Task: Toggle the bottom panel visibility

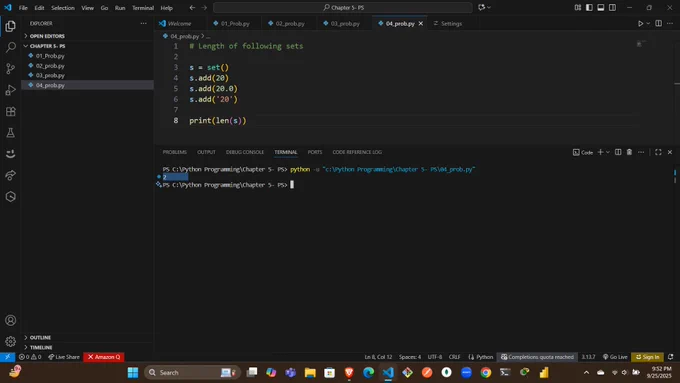Action: click(601, 8)
